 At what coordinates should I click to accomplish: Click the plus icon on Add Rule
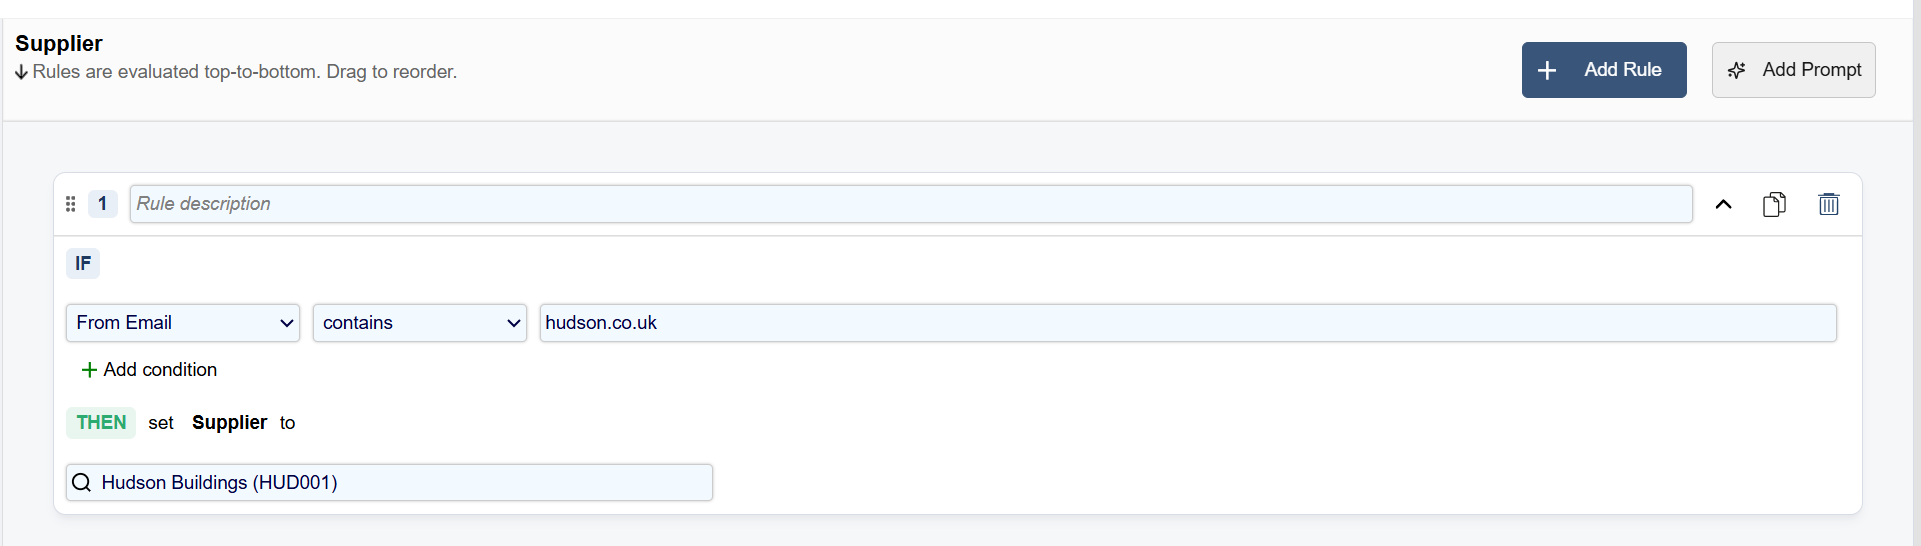coord(1547,70)
